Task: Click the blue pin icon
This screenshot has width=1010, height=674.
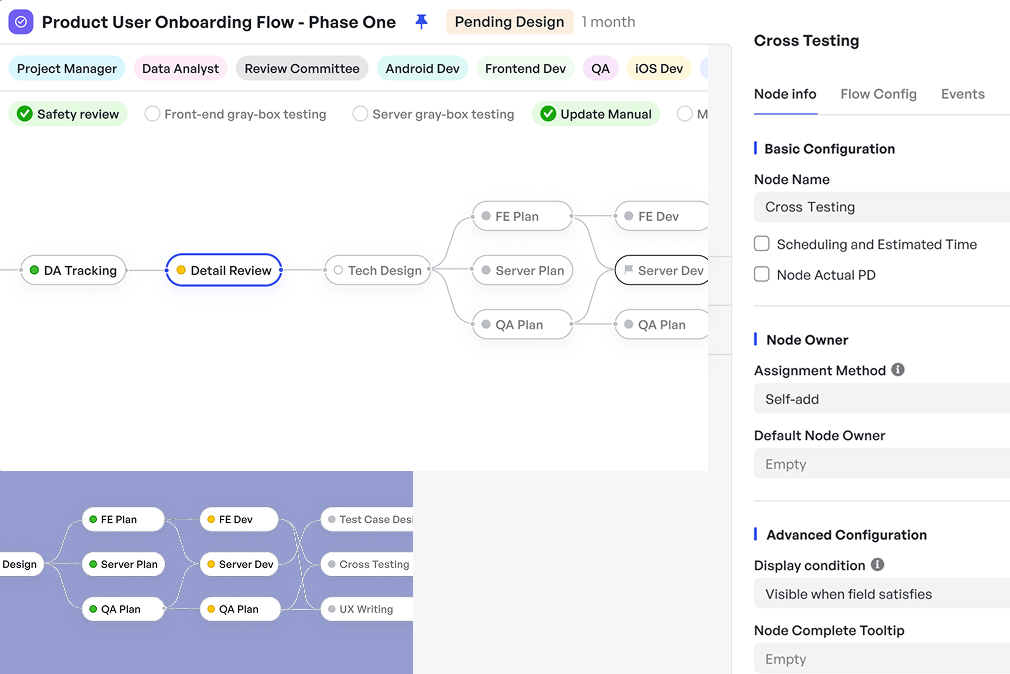Action: 421,22
